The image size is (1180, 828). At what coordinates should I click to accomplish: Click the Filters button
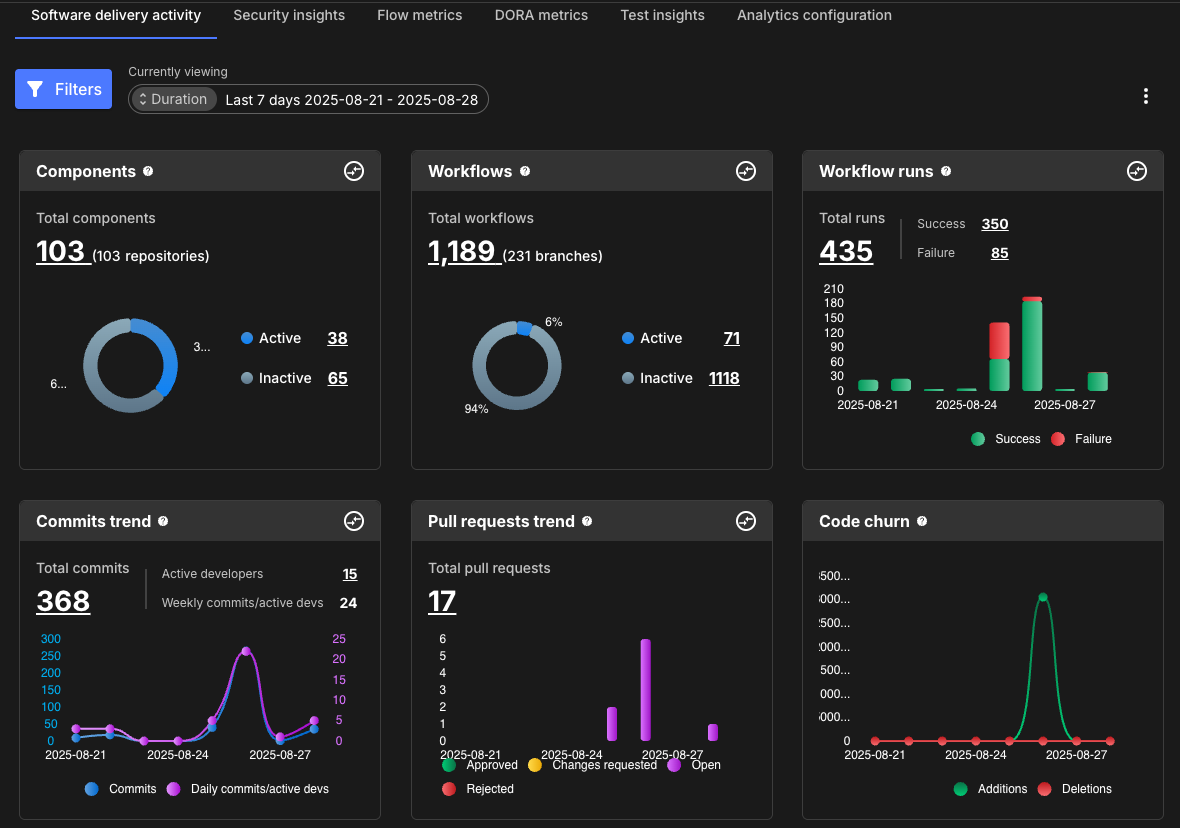tap(63, 89)
